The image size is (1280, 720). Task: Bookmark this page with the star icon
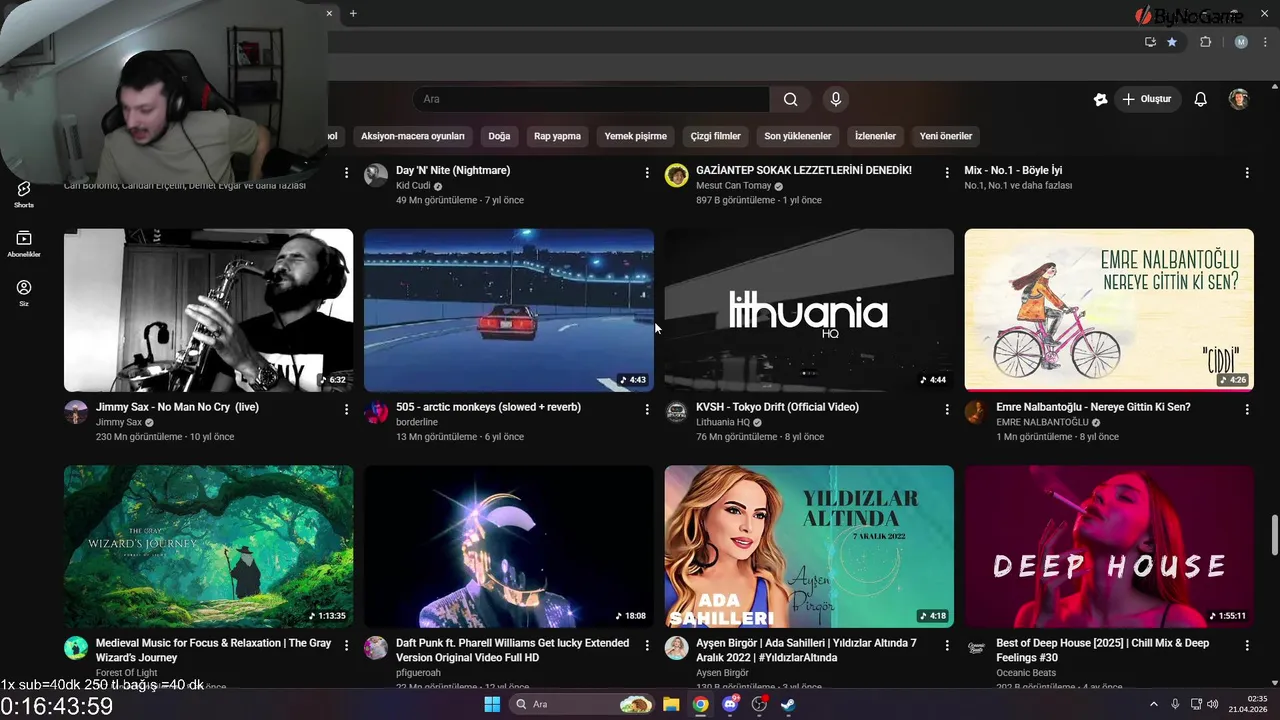(1172, 42)
